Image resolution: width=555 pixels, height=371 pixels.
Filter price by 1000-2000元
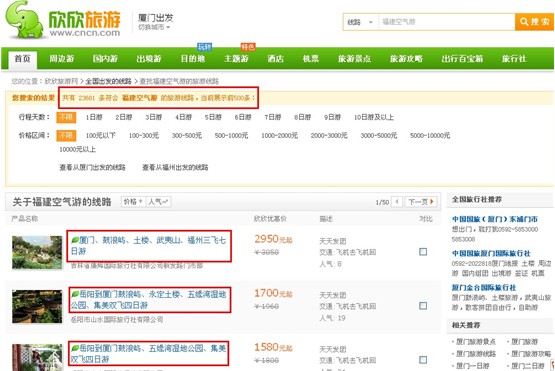pyautogui.click(x=279, y=136)
